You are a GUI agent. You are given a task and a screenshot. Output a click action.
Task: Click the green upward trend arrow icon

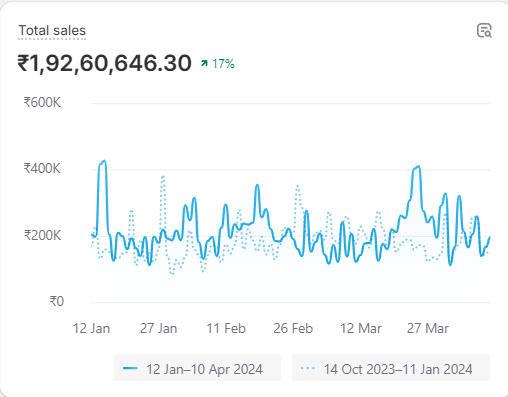[204, 63]
